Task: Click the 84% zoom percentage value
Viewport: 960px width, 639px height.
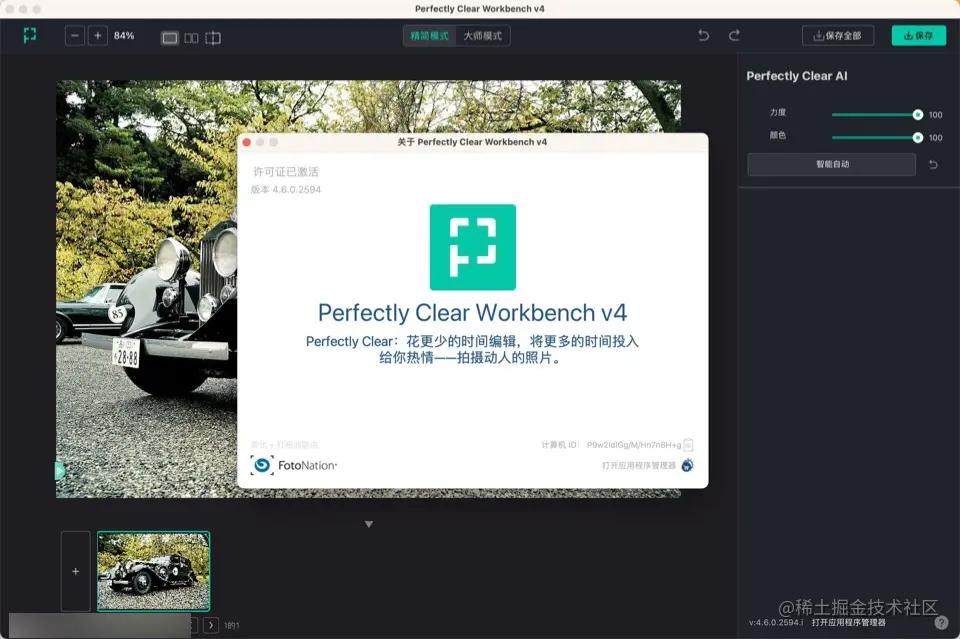Action: [124, 36]
